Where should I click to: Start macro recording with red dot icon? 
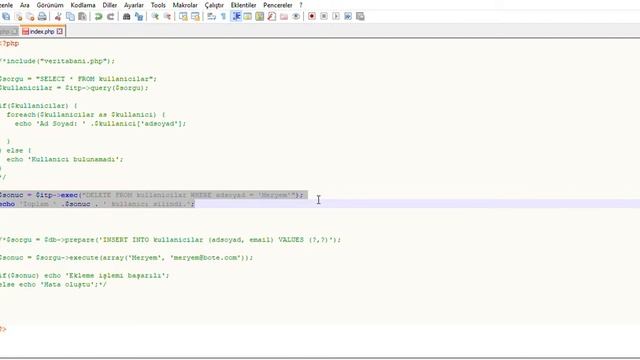(312, 16)
